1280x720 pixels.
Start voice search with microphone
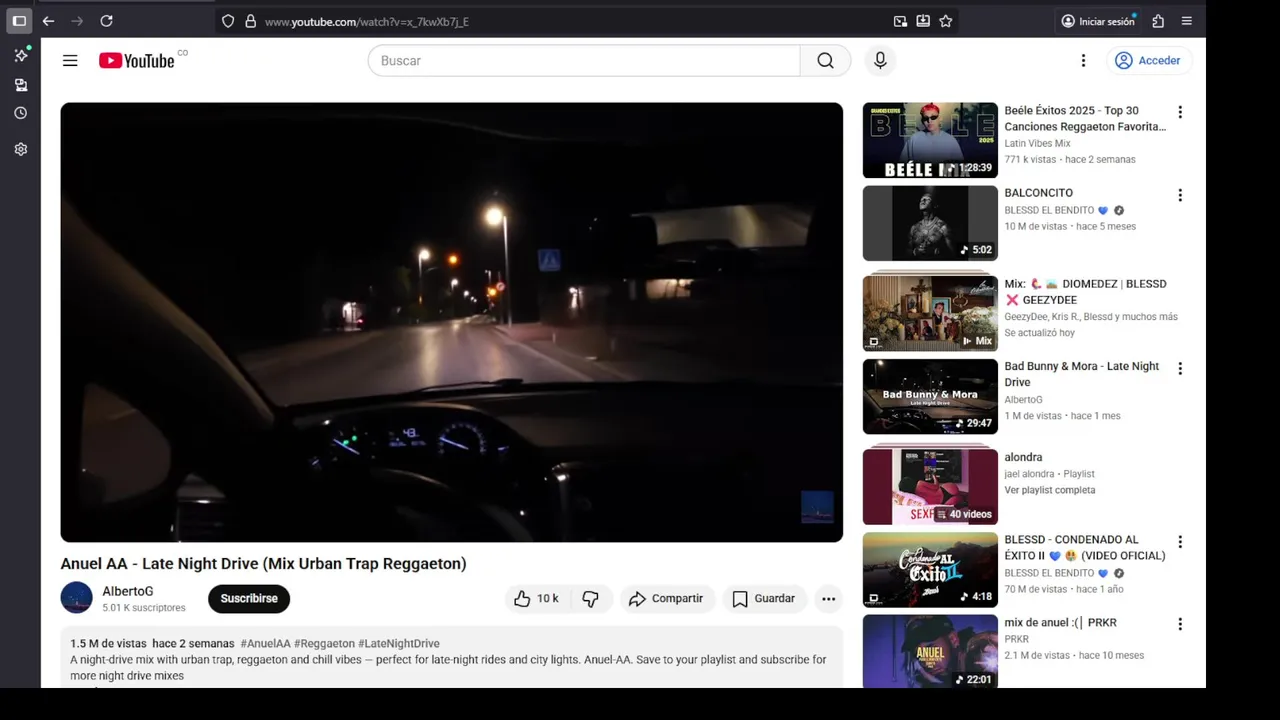pos(880,61)
